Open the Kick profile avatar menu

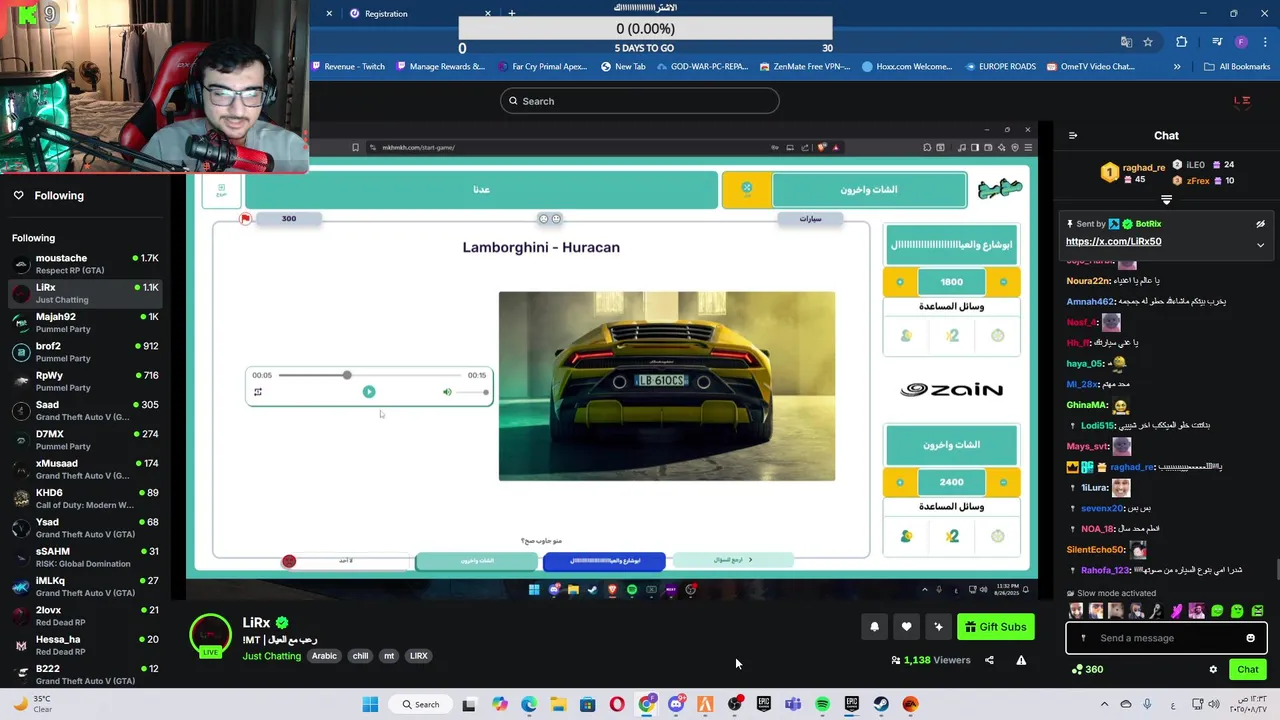click(1242, 100)
